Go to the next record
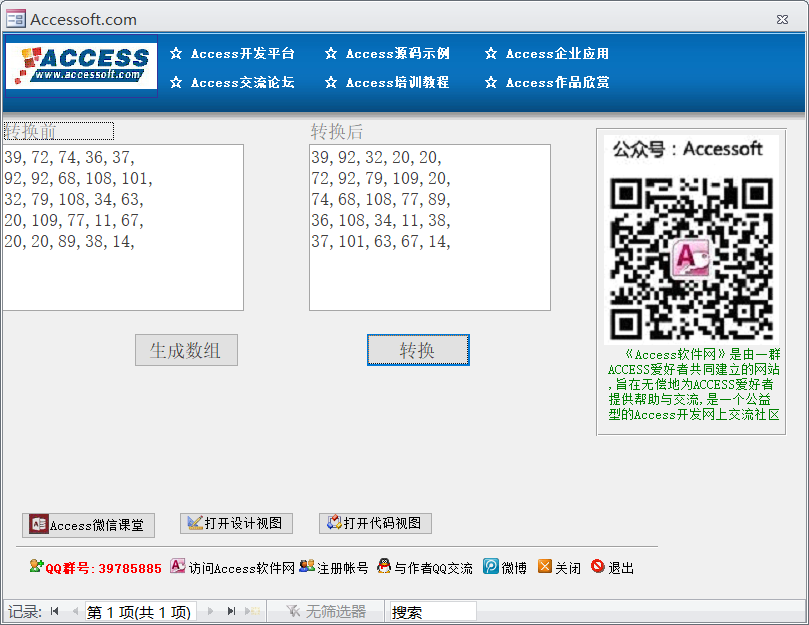The width and height of the screenshot is (809, 625). point(210,612)
